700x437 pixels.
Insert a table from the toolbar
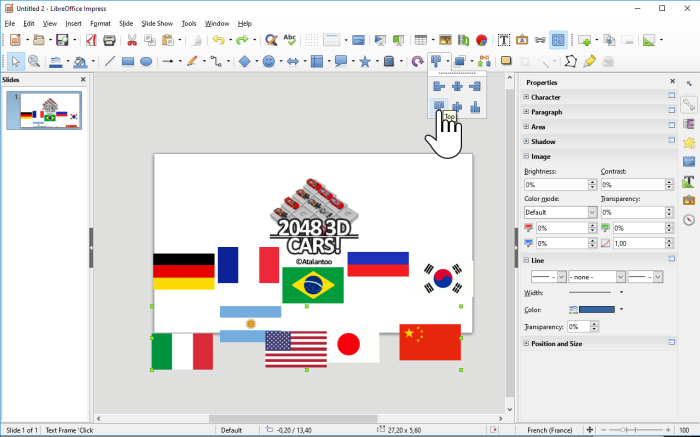click(421, 40)
